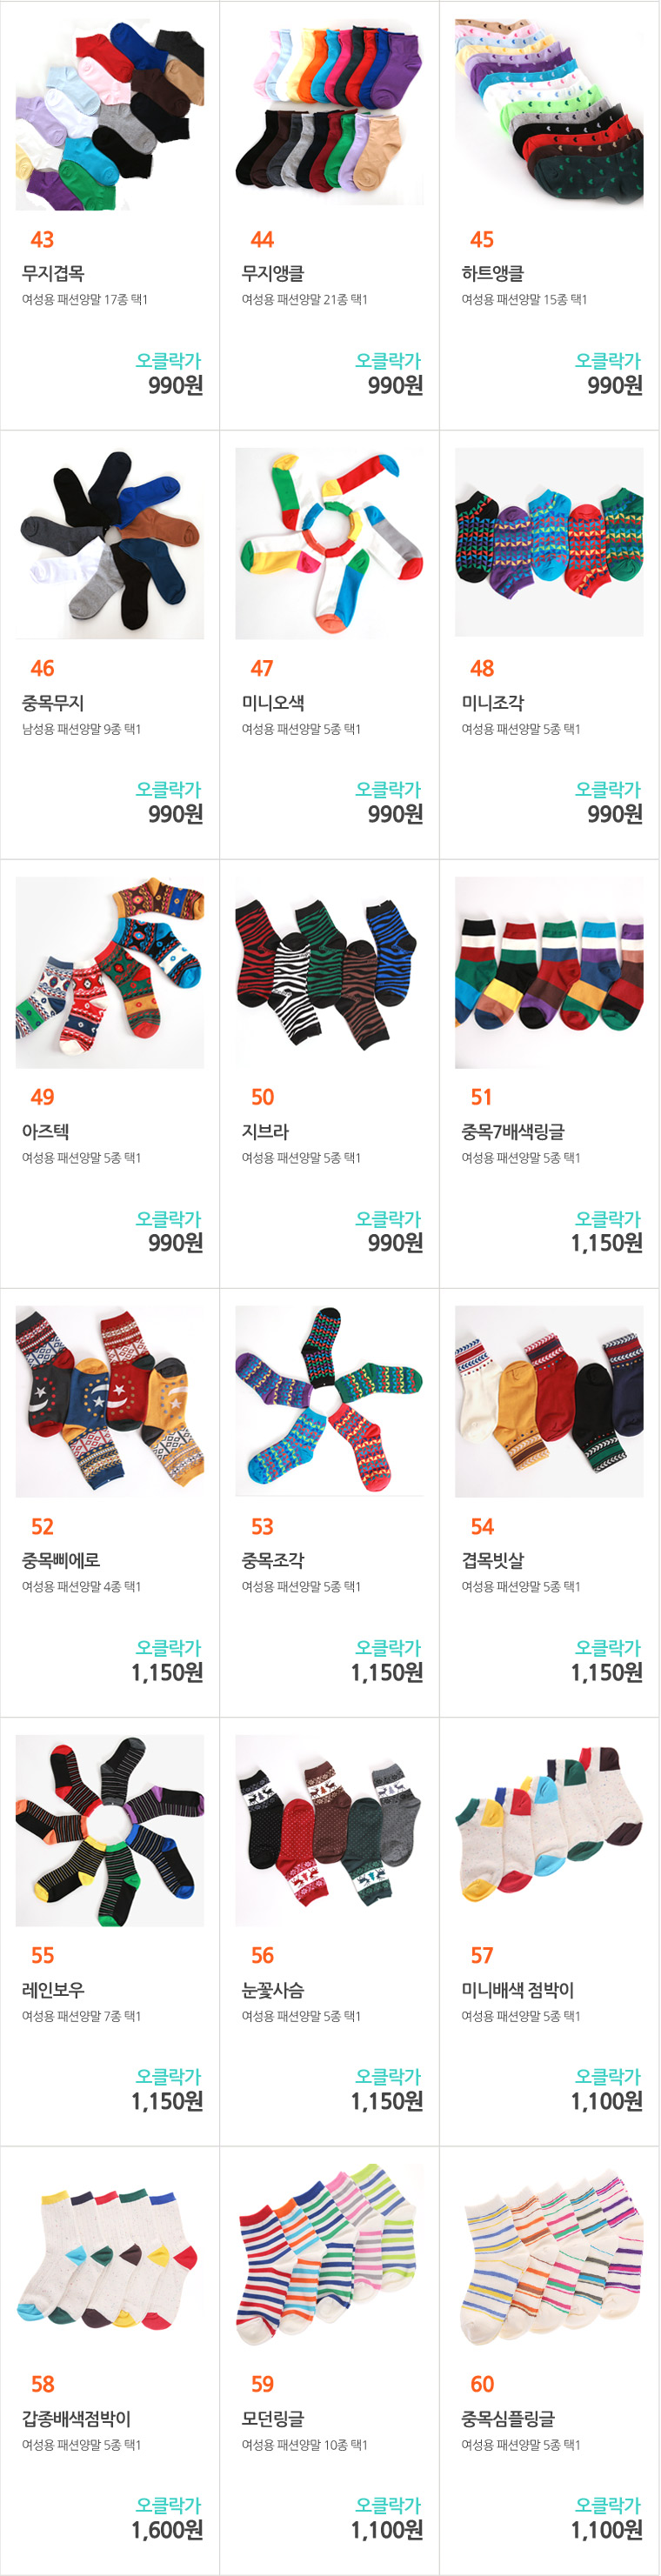Select the 지브라 zebra-stripe socks image
This screenshot has width=661, height=2576.
pos(329,972)
